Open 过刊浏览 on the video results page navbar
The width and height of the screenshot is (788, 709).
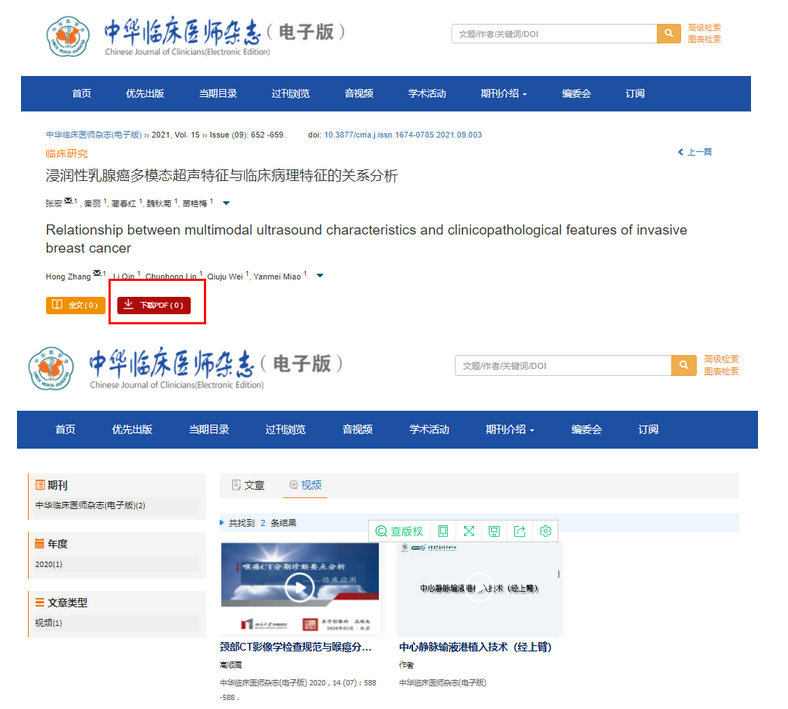285,429
